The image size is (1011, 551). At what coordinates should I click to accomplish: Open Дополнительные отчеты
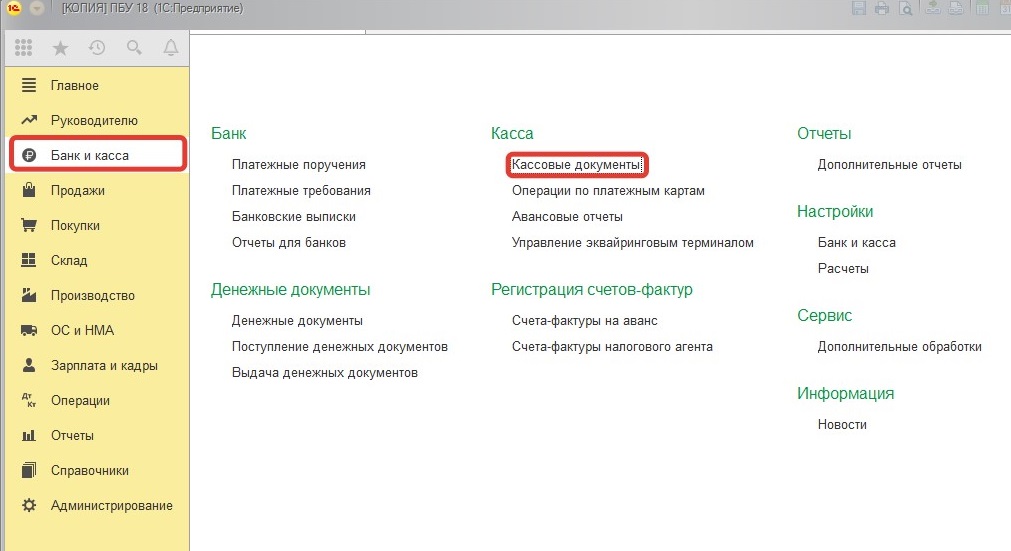click(x=890, y=164)
